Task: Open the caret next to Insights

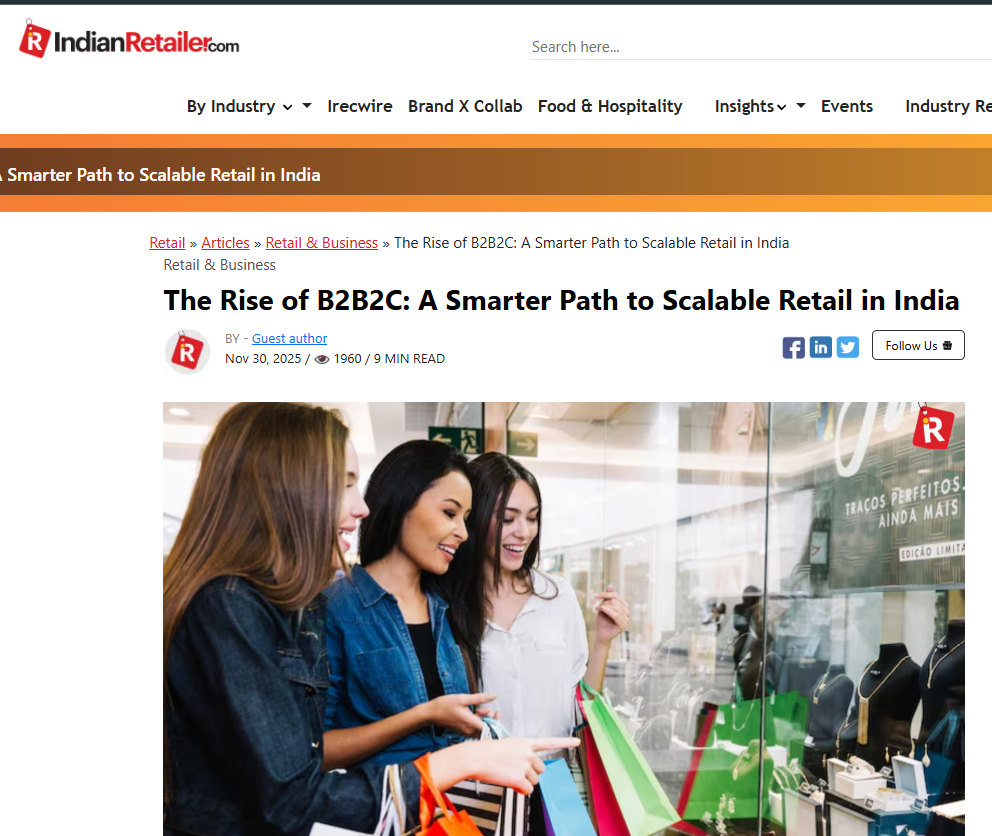Action: tap(801, 106)
